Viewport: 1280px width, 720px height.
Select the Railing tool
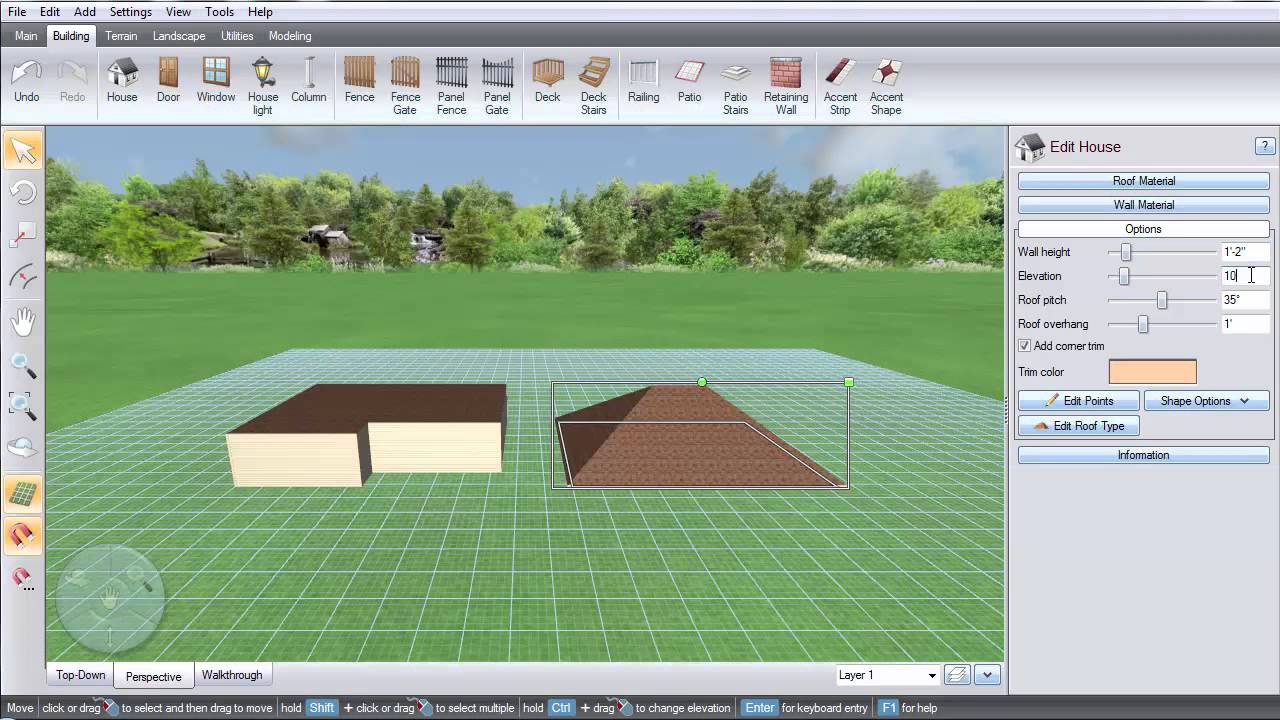coord(644,81)
